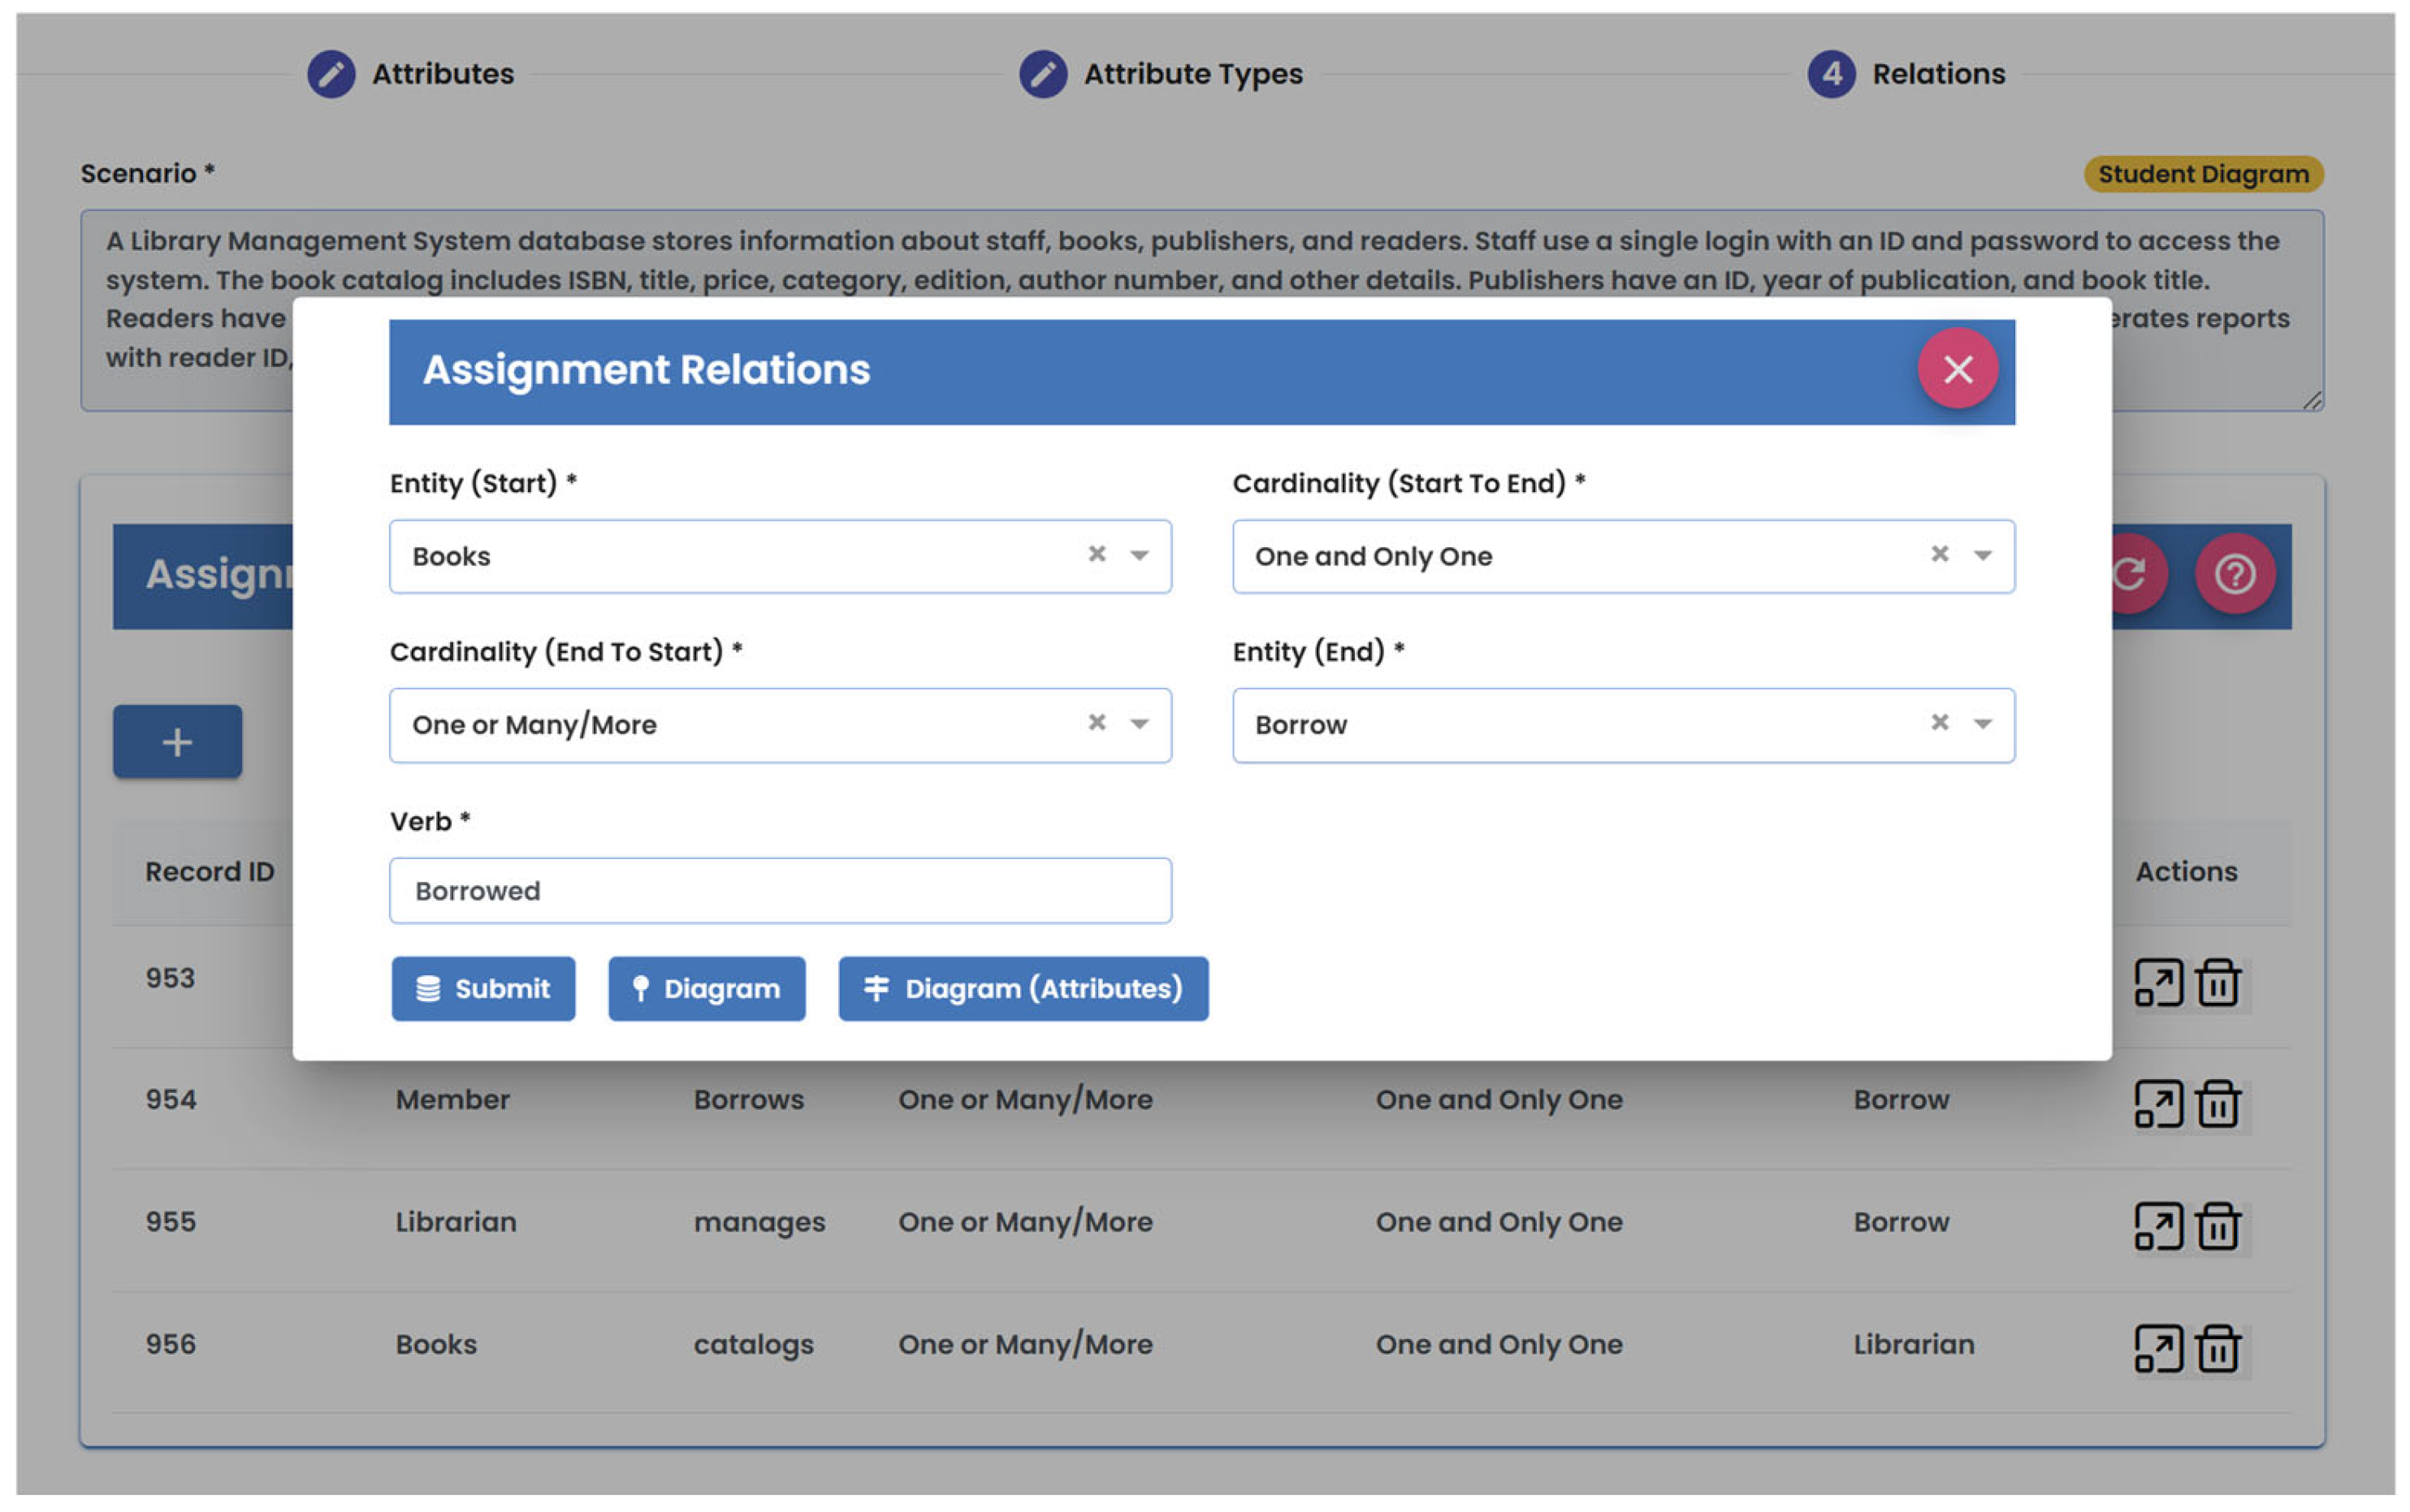Expand the Entity (Start) dropdown
Screen dimensions: 2410x1512
point(1139,555)
